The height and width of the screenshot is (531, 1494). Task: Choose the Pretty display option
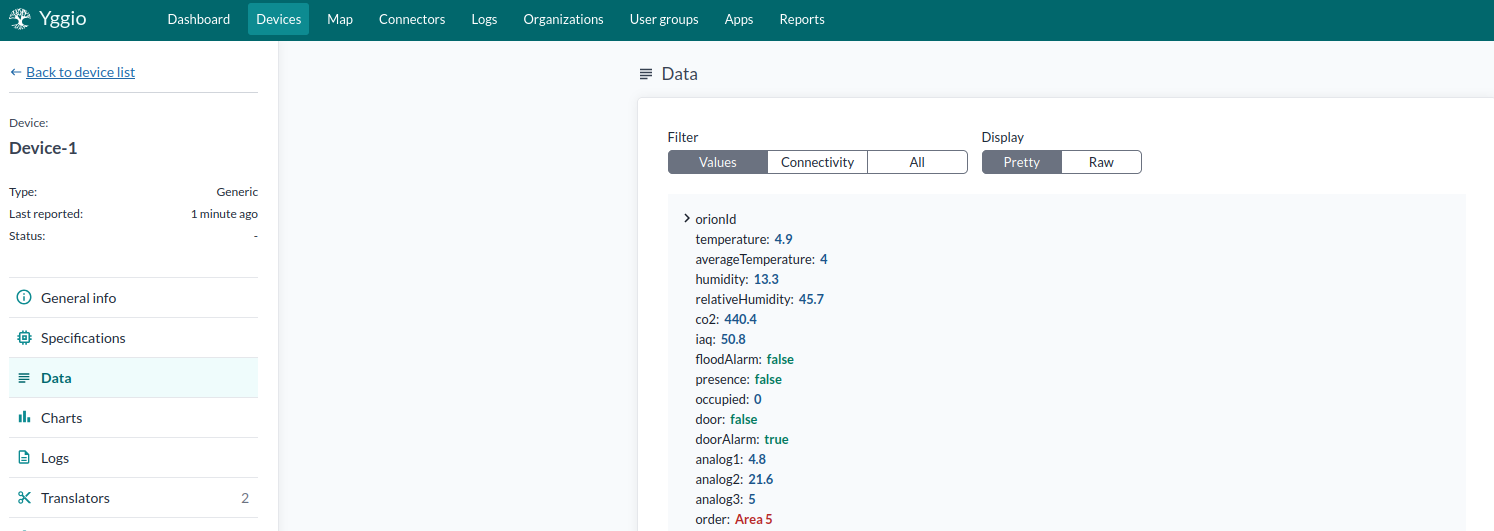[1021, 162]
